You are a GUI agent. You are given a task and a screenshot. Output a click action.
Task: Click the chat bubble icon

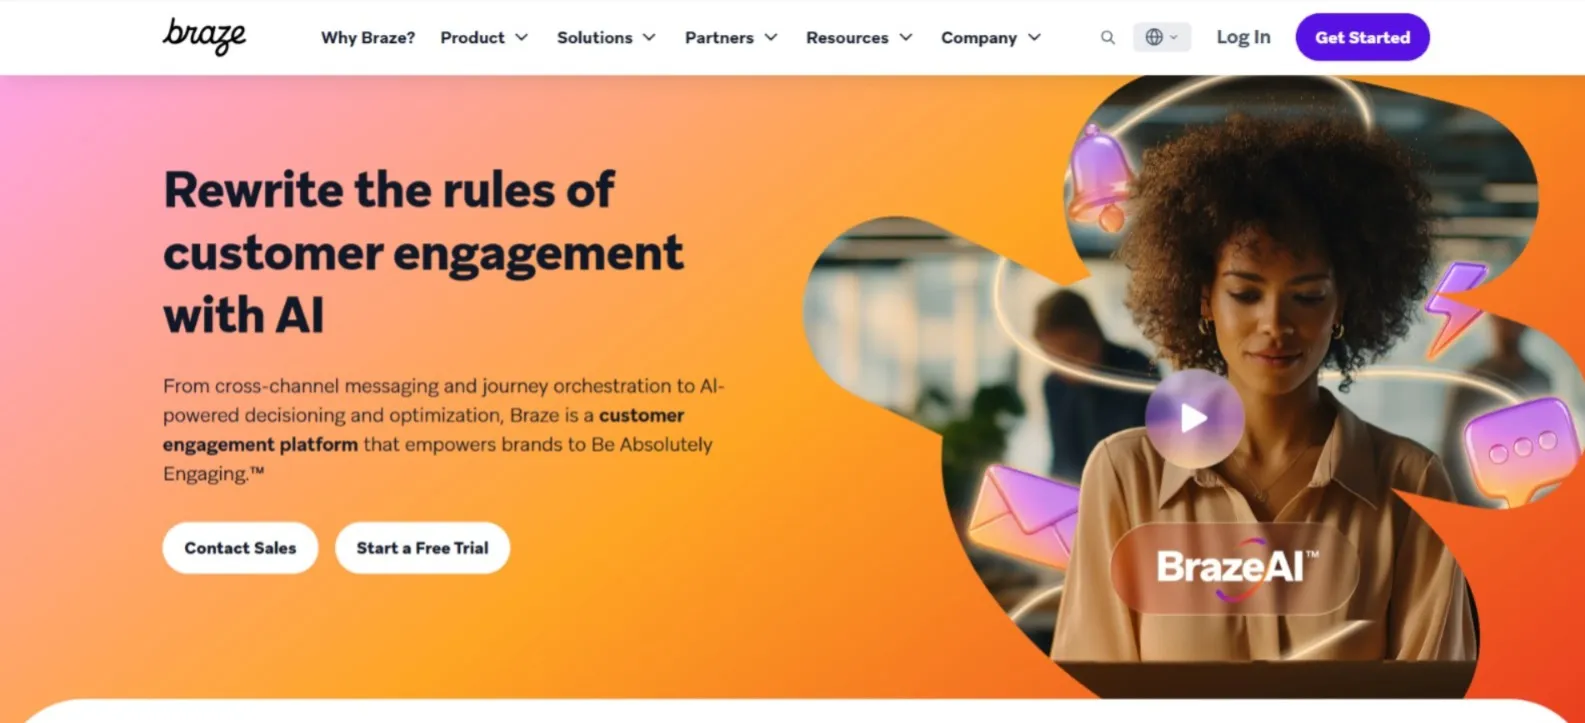click(x=1520, y=450)
